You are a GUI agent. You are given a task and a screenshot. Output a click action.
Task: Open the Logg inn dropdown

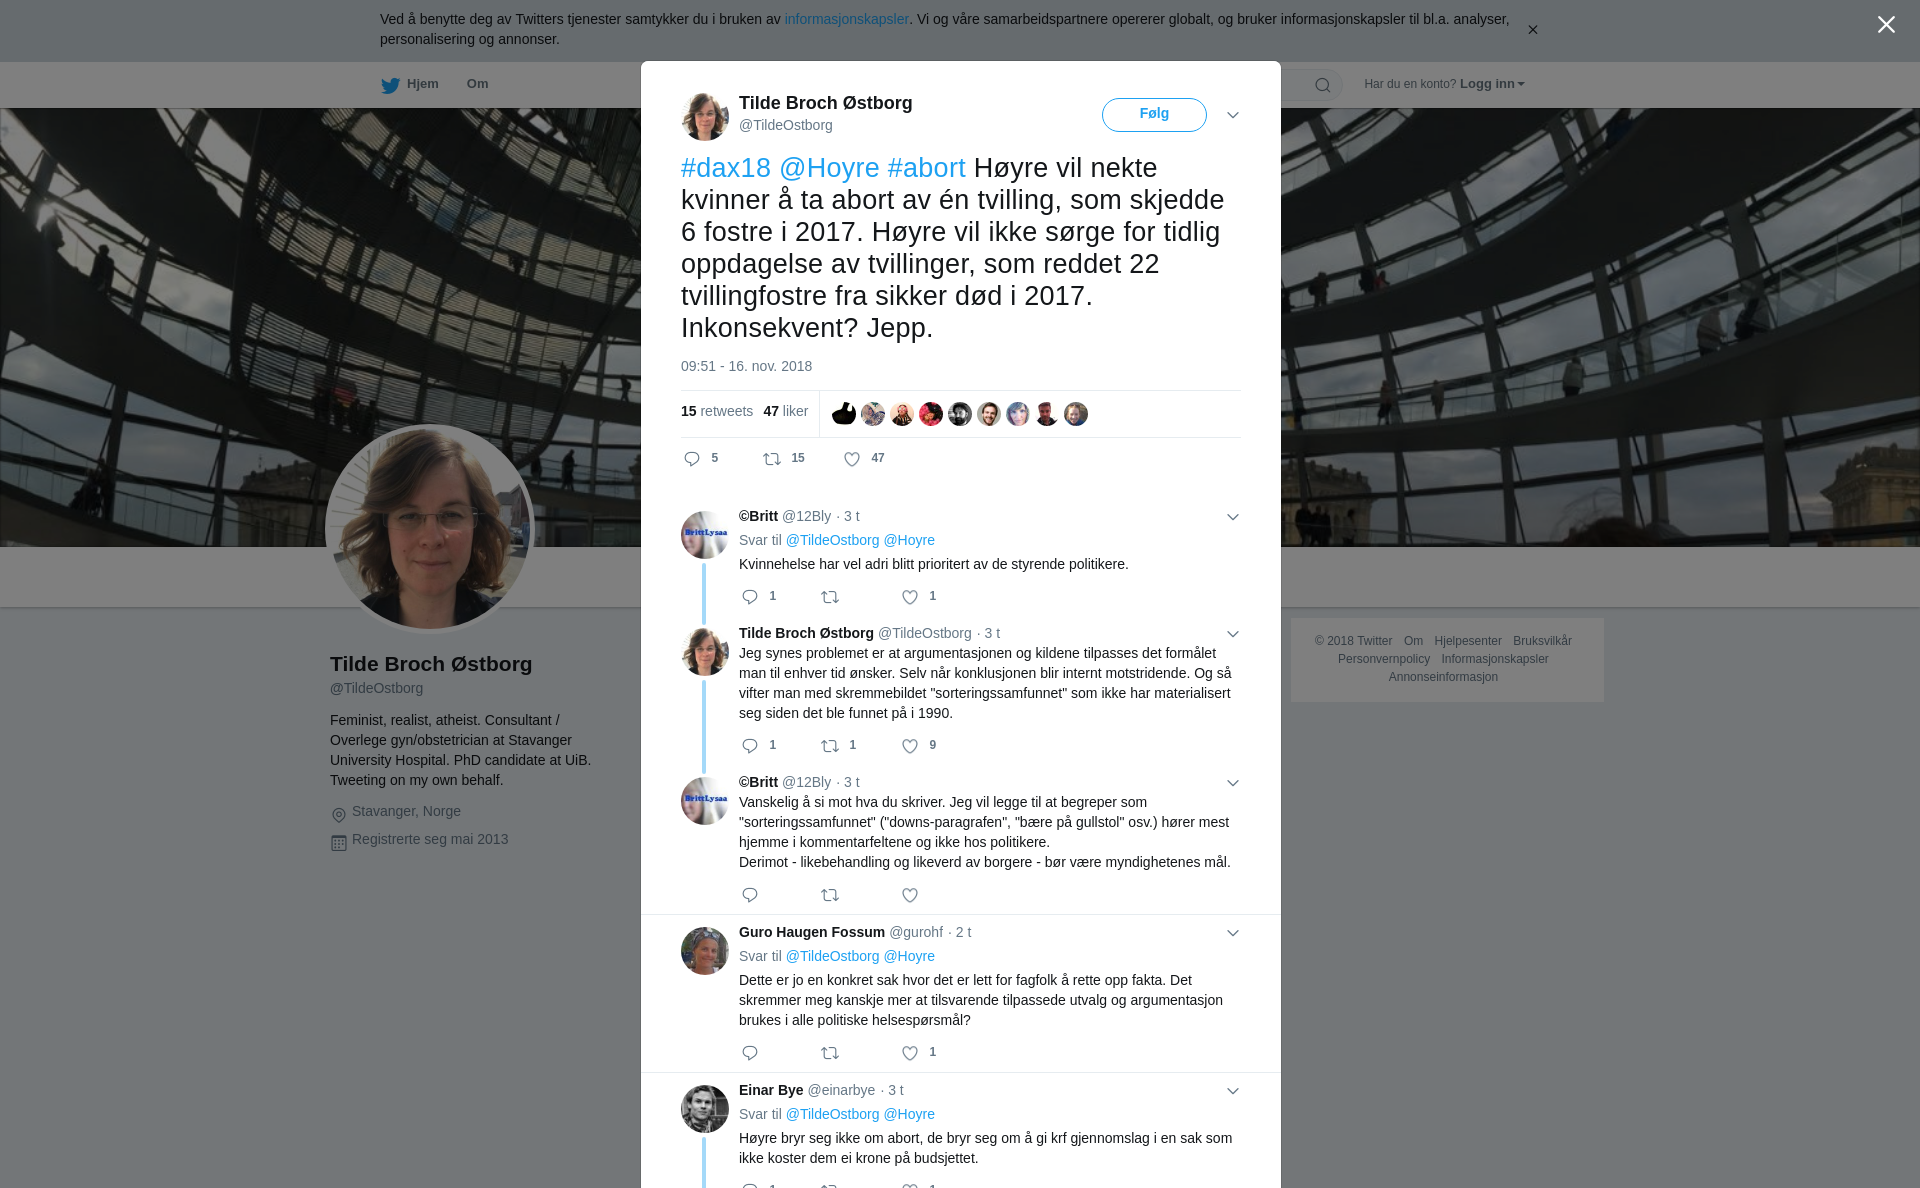pos(1492,84)
